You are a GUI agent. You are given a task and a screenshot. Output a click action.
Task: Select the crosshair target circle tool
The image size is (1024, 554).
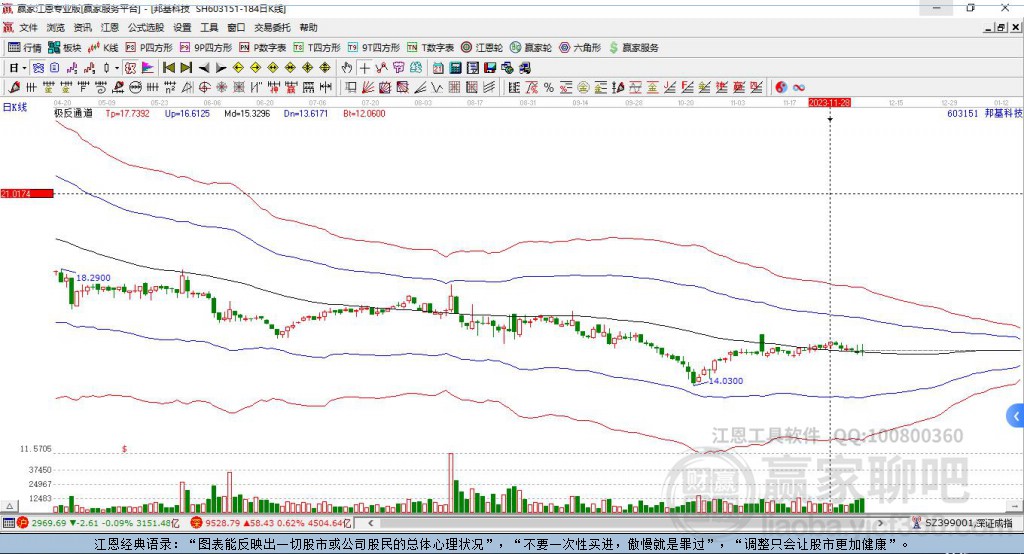[x=204, y=88]
